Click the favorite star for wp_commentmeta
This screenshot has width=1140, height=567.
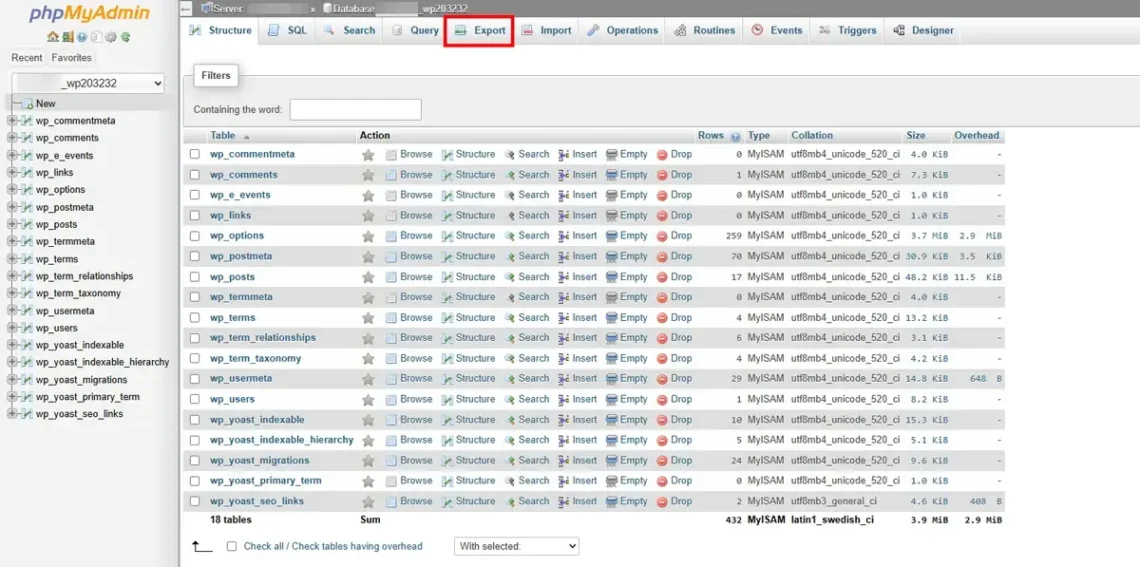[369, 155]
